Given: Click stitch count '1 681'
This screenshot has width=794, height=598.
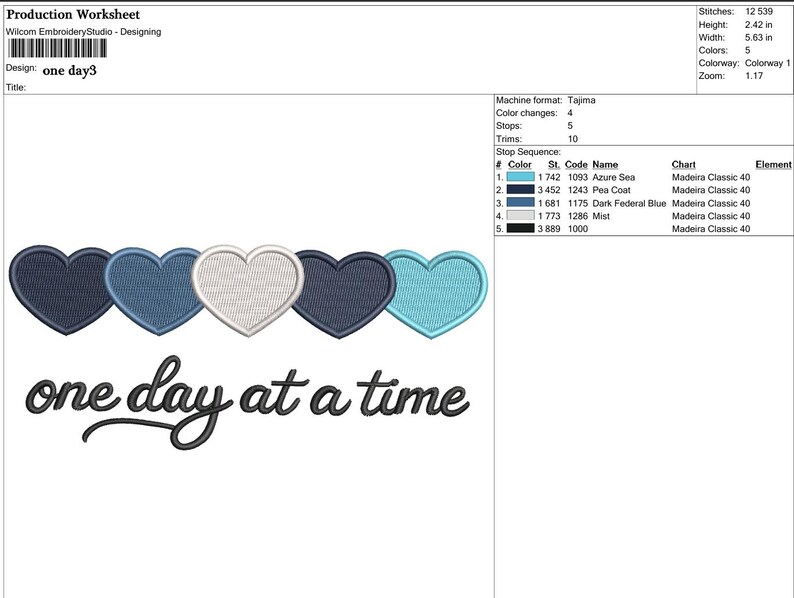Looking at the screenshot, I should point(549,203).
